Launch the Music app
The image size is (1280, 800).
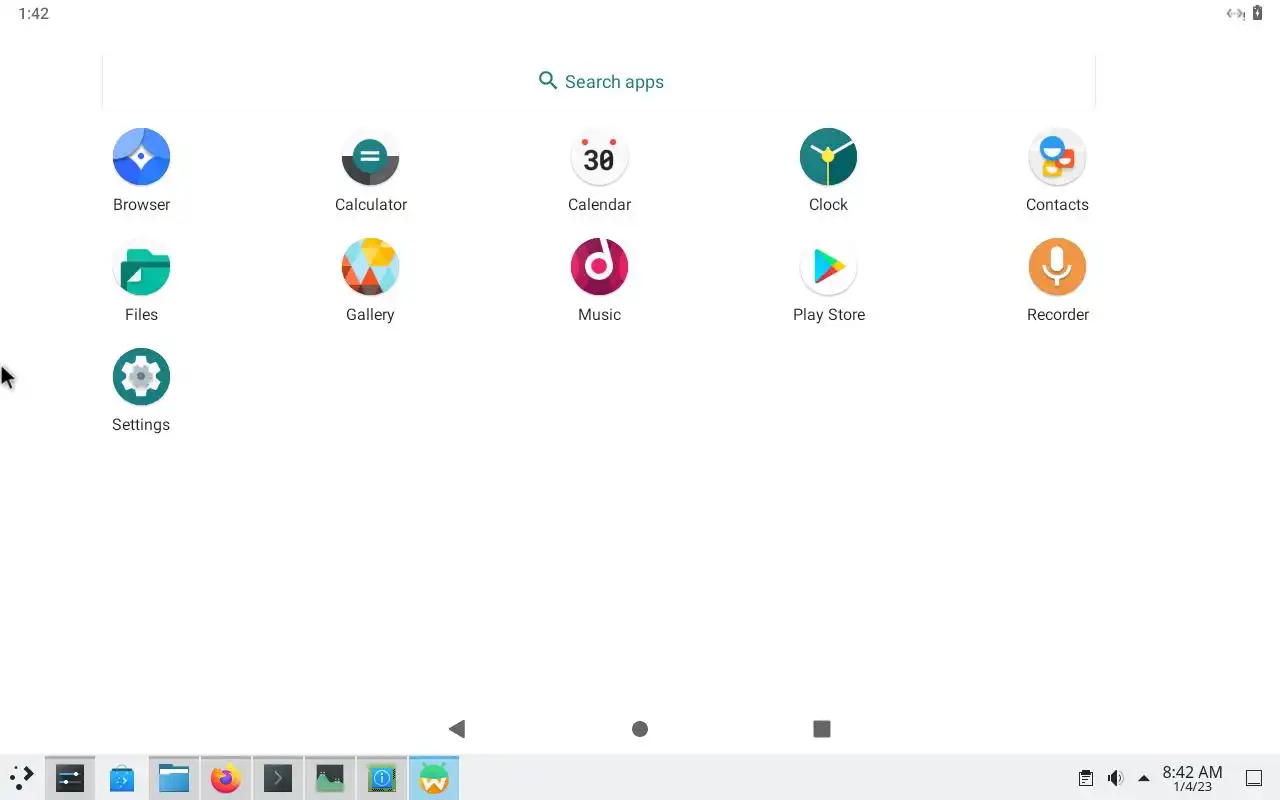[x=599, y=267]
